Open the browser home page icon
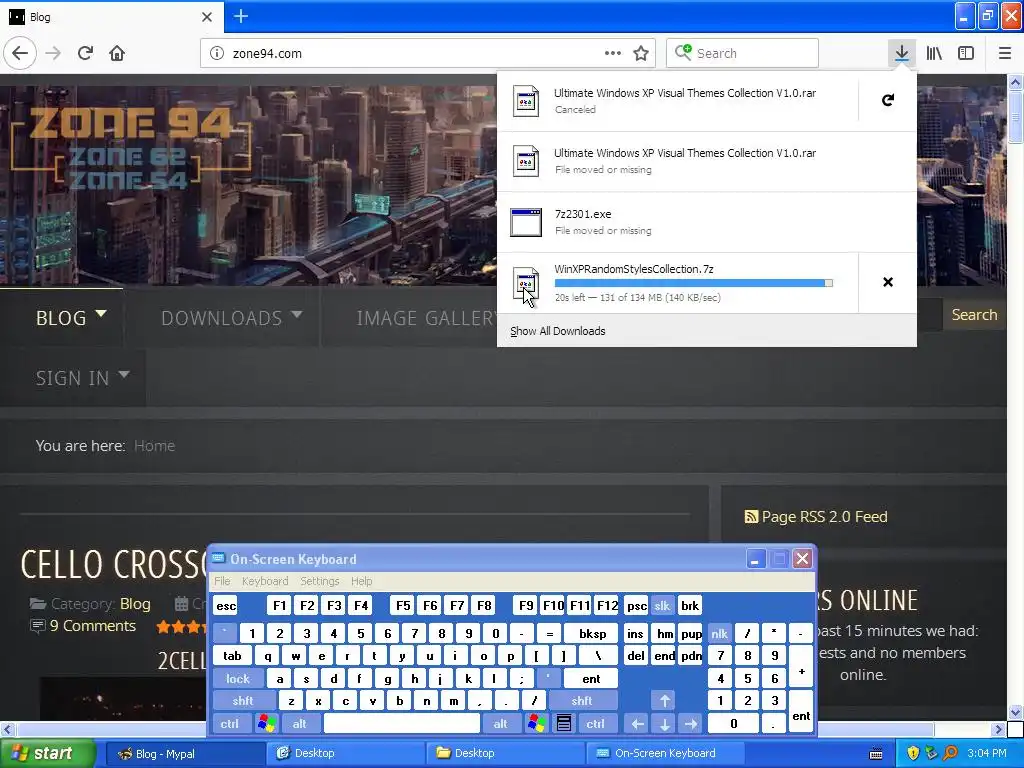1024x768 pixels. [117, 54]
